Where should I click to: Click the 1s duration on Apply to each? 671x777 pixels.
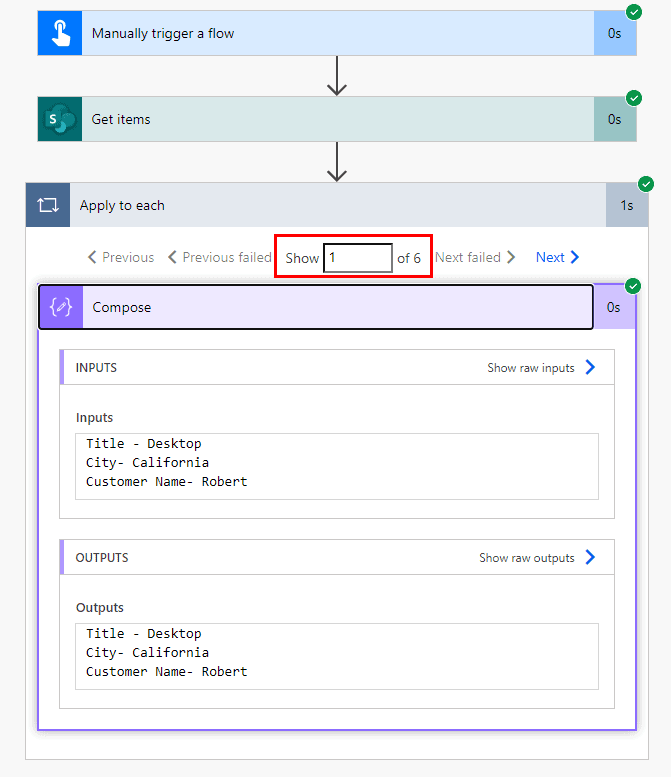pyautogui.click(x=627, y=205)
